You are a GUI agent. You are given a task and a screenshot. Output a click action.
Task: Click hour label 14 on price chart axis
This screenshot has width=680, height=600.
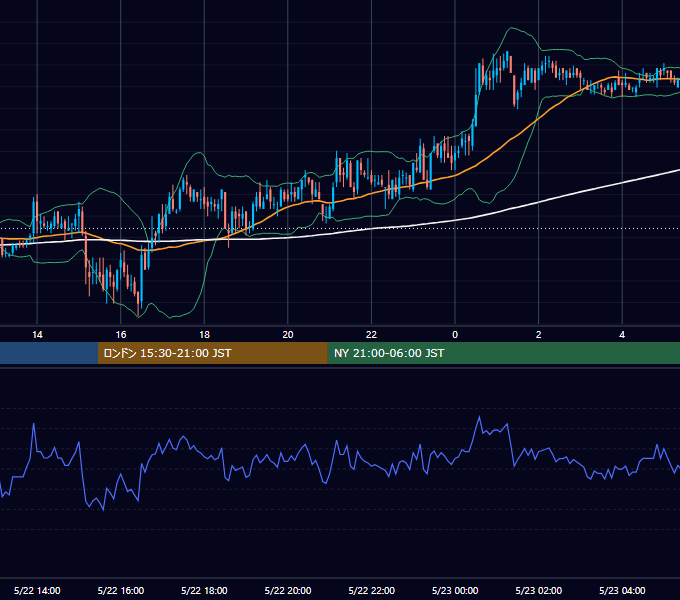37,335
